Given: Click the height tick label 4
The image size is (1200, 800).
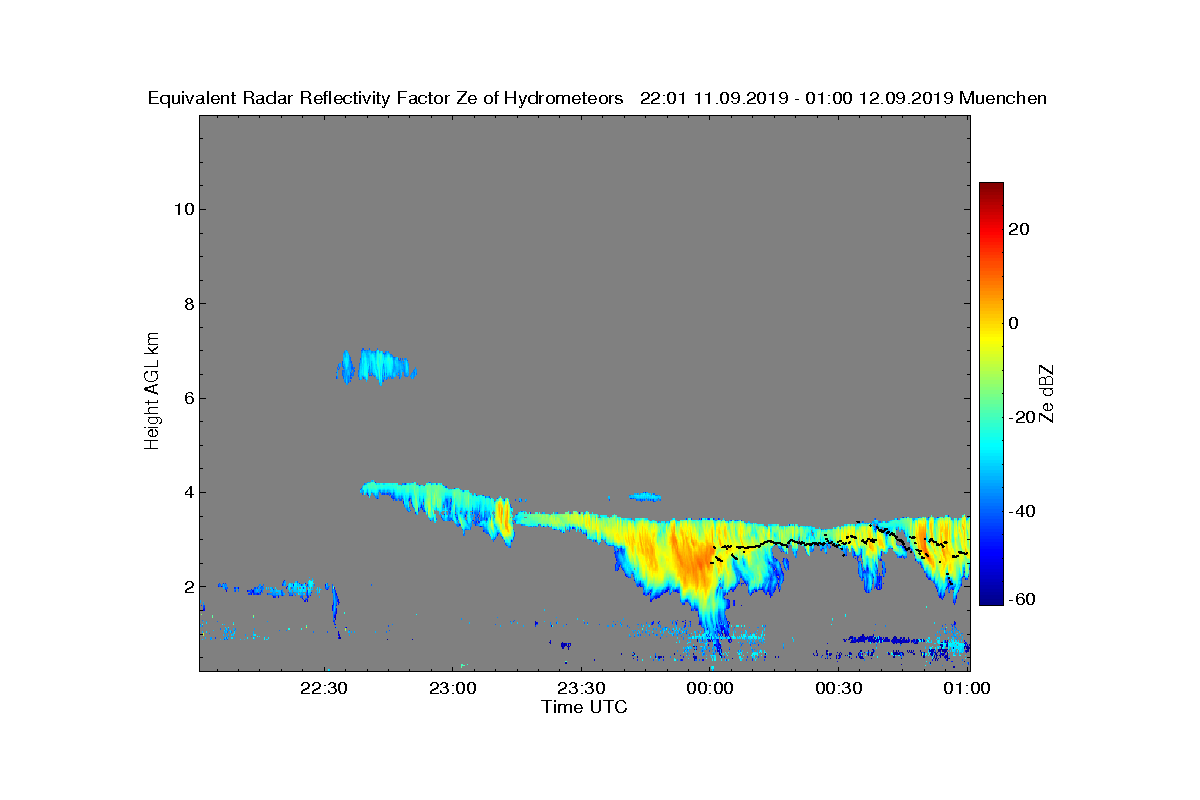Looking at the screenshot, I should [x=187, y=492].
